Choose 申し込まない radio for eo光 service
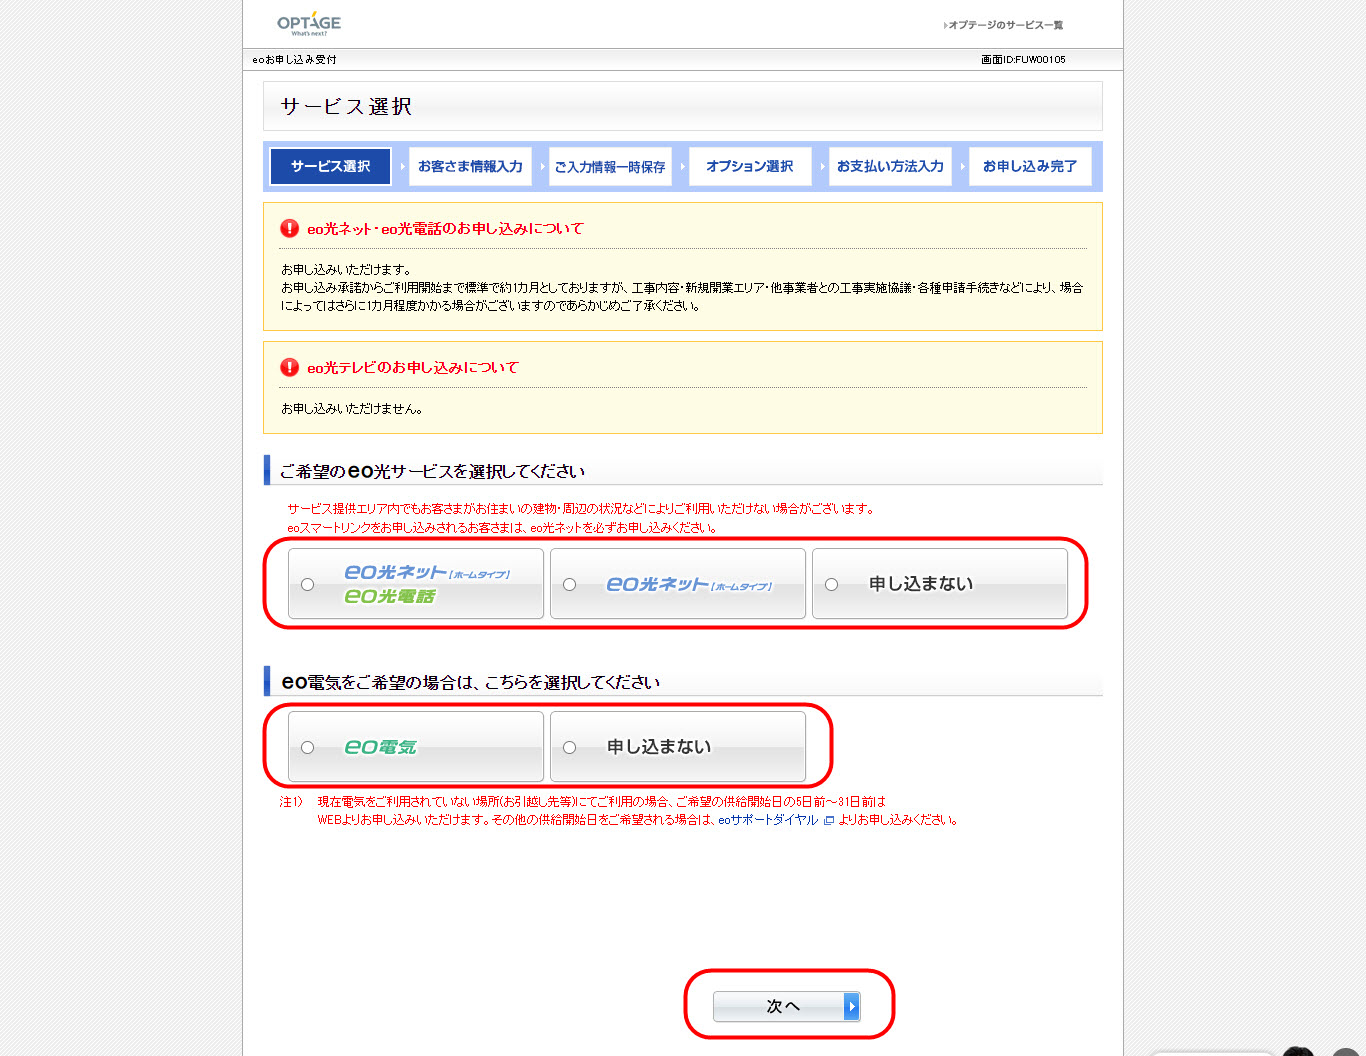Viewport: 1366px width, 1056px height. pos(831,585)
